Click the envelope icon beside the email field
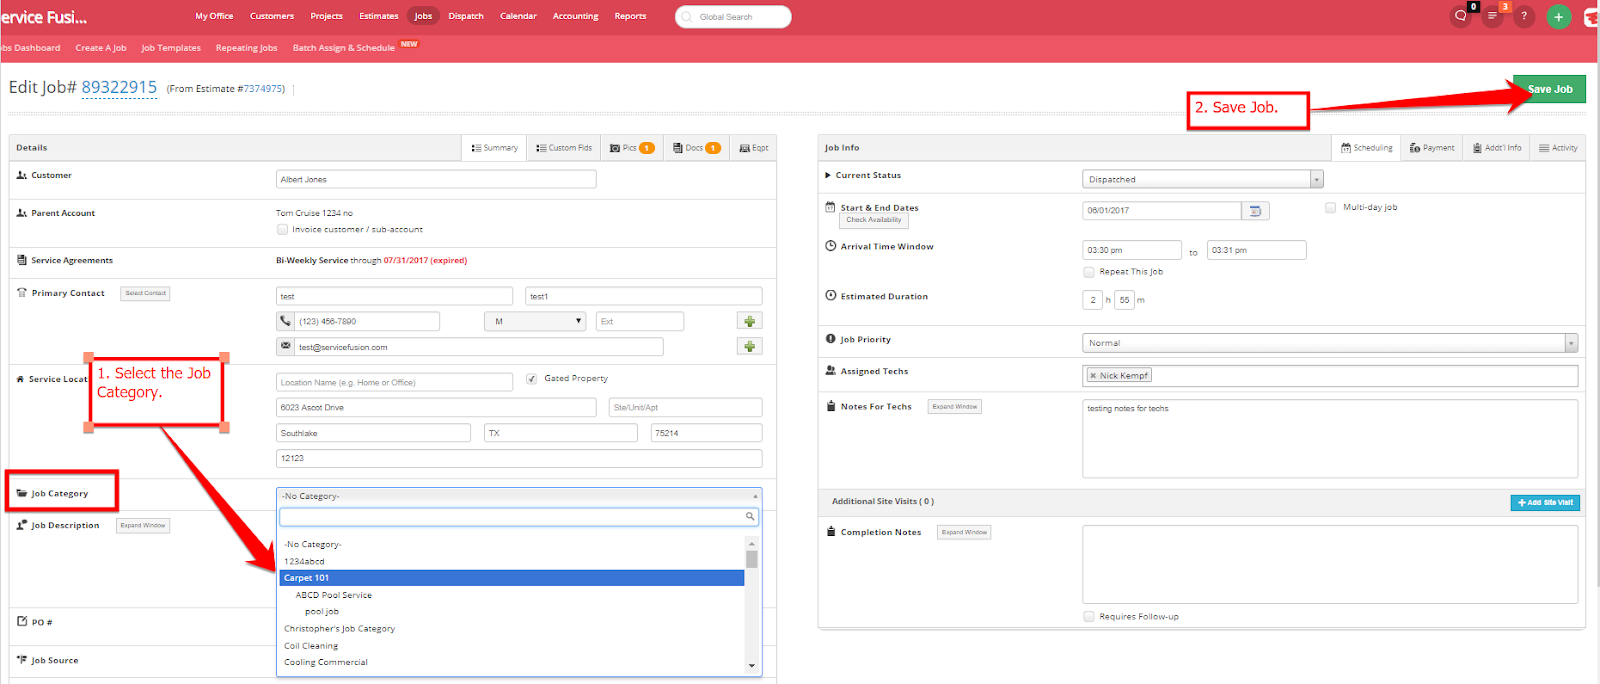1600x684 pixels. (x=285, y=346)
